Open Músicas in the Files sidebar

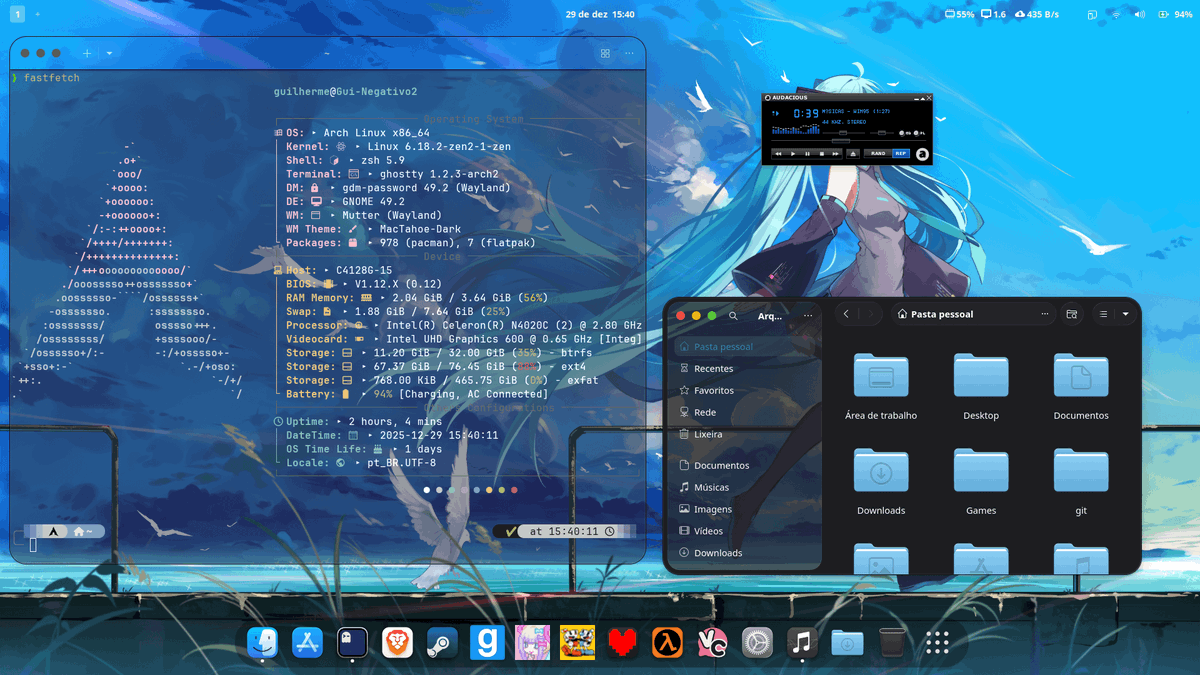[x=745, y=487]
